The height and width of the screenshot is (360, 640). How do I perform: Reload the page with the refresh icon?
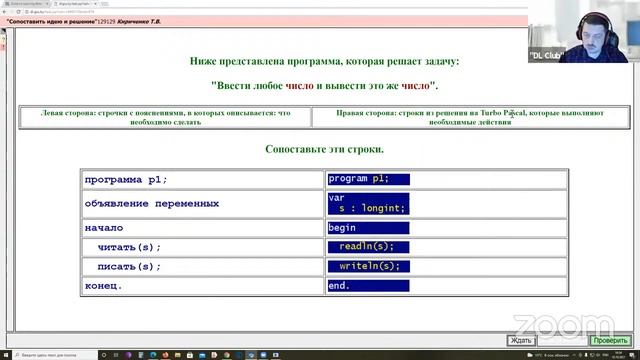click(18, 12)
